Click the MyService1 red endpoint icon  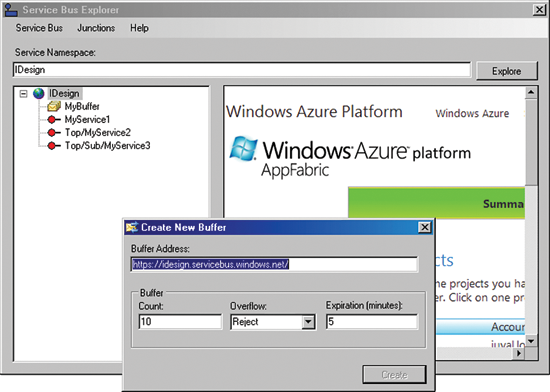tap(53, 120)
